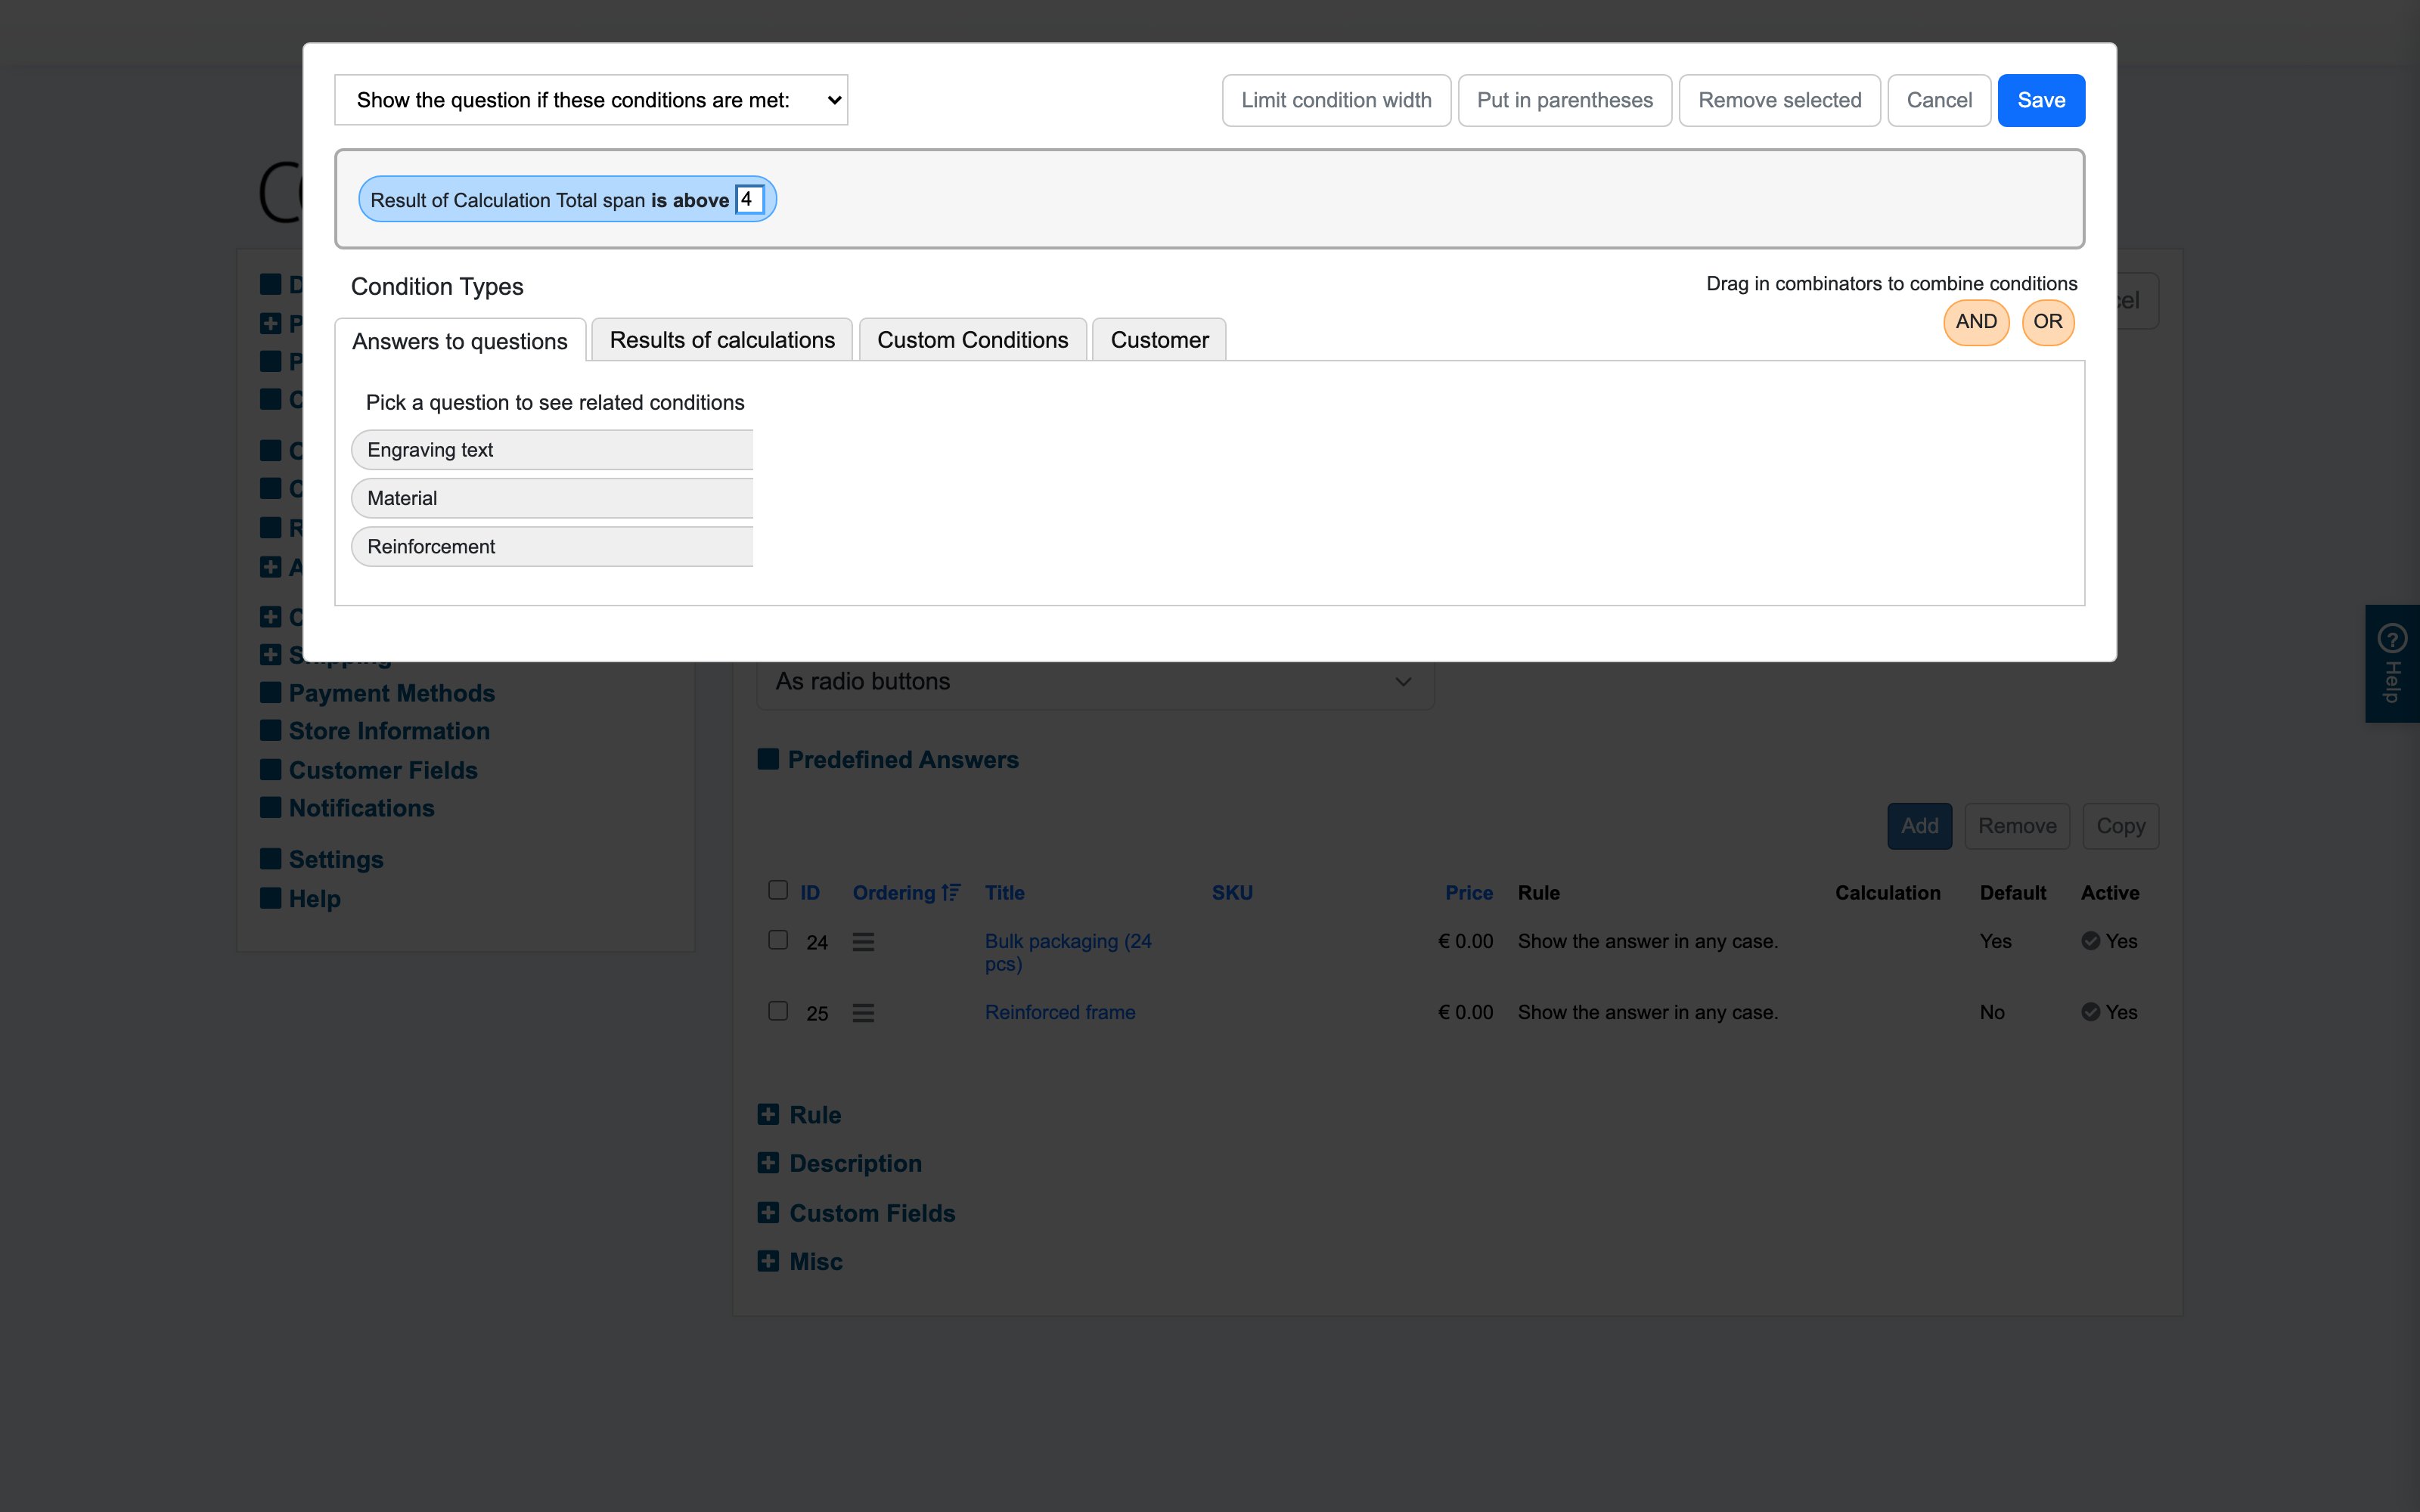The width and height of the screenshot is (2420, 1512).
Task: Click the Copy answer button
Action: tap(2120, 826)
